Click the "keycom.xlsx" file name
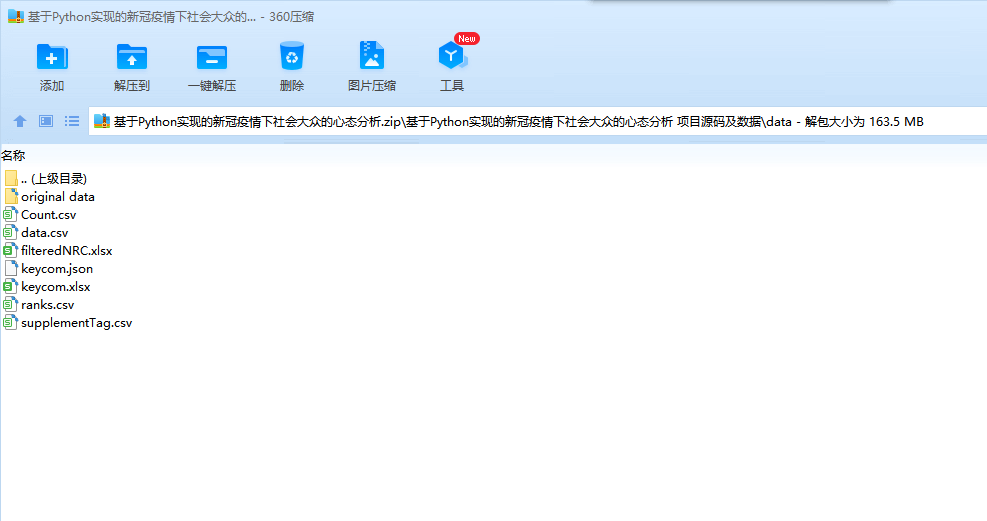Screen dimensions: 987x521 [56, 287]
